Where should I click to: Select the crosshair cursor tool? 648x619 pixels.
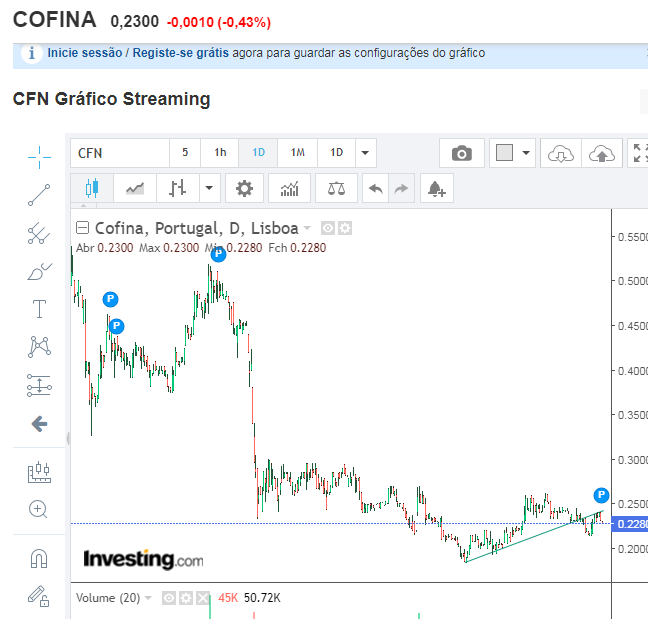pos(39,157)
